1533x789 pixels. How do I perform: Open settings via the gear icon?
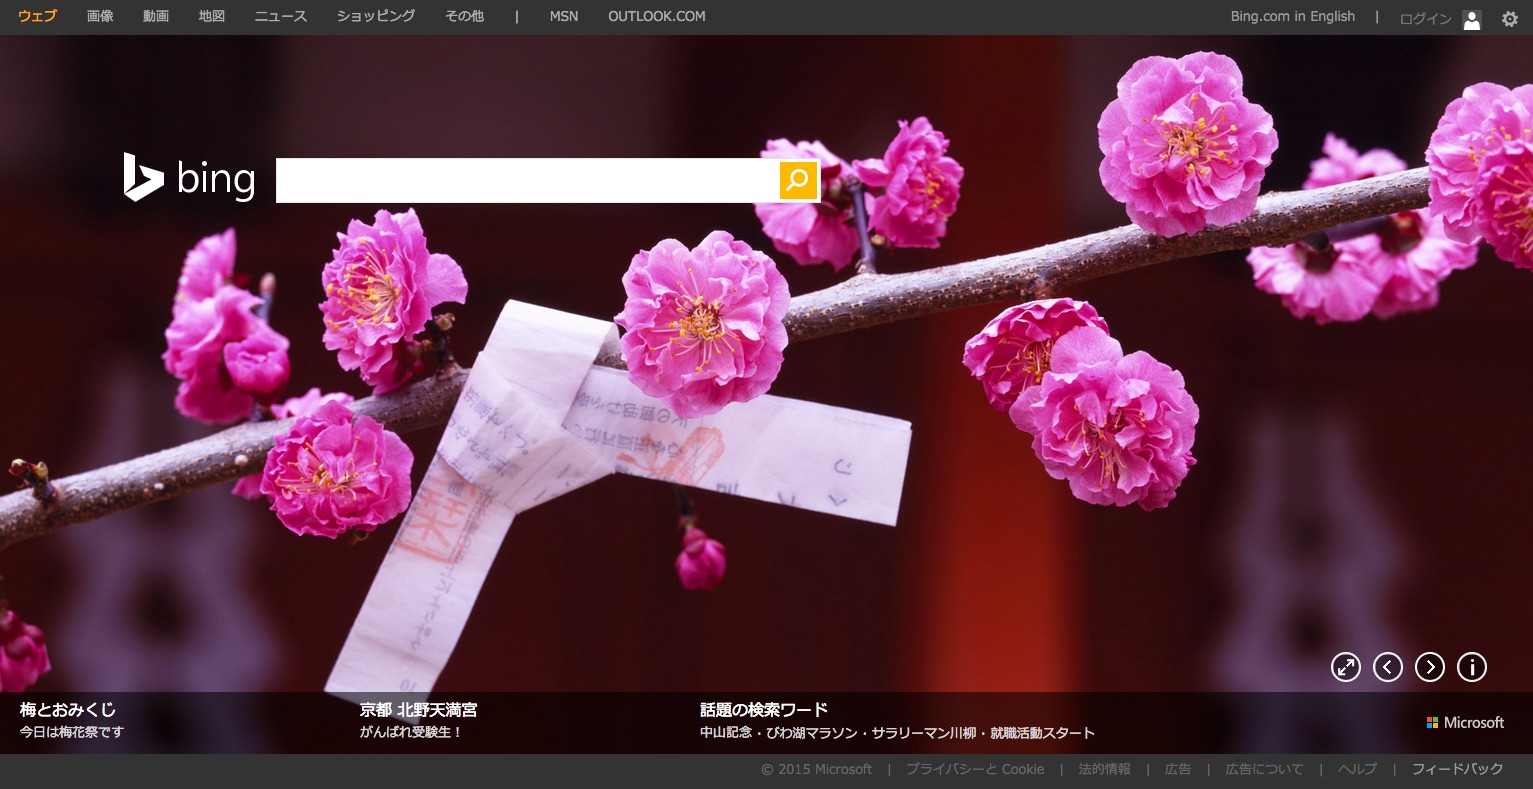1509,19
